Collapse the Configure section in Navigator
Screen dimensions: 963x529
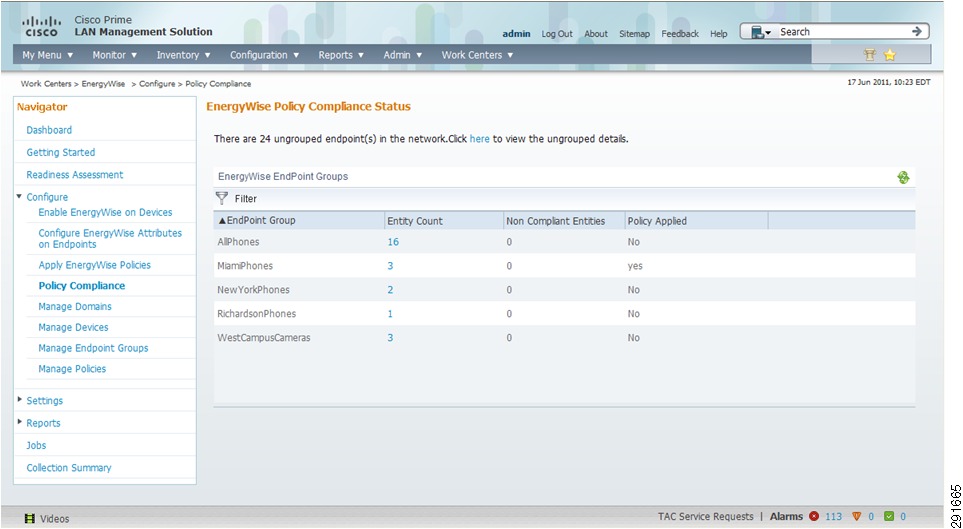click(x=20, y=197)
